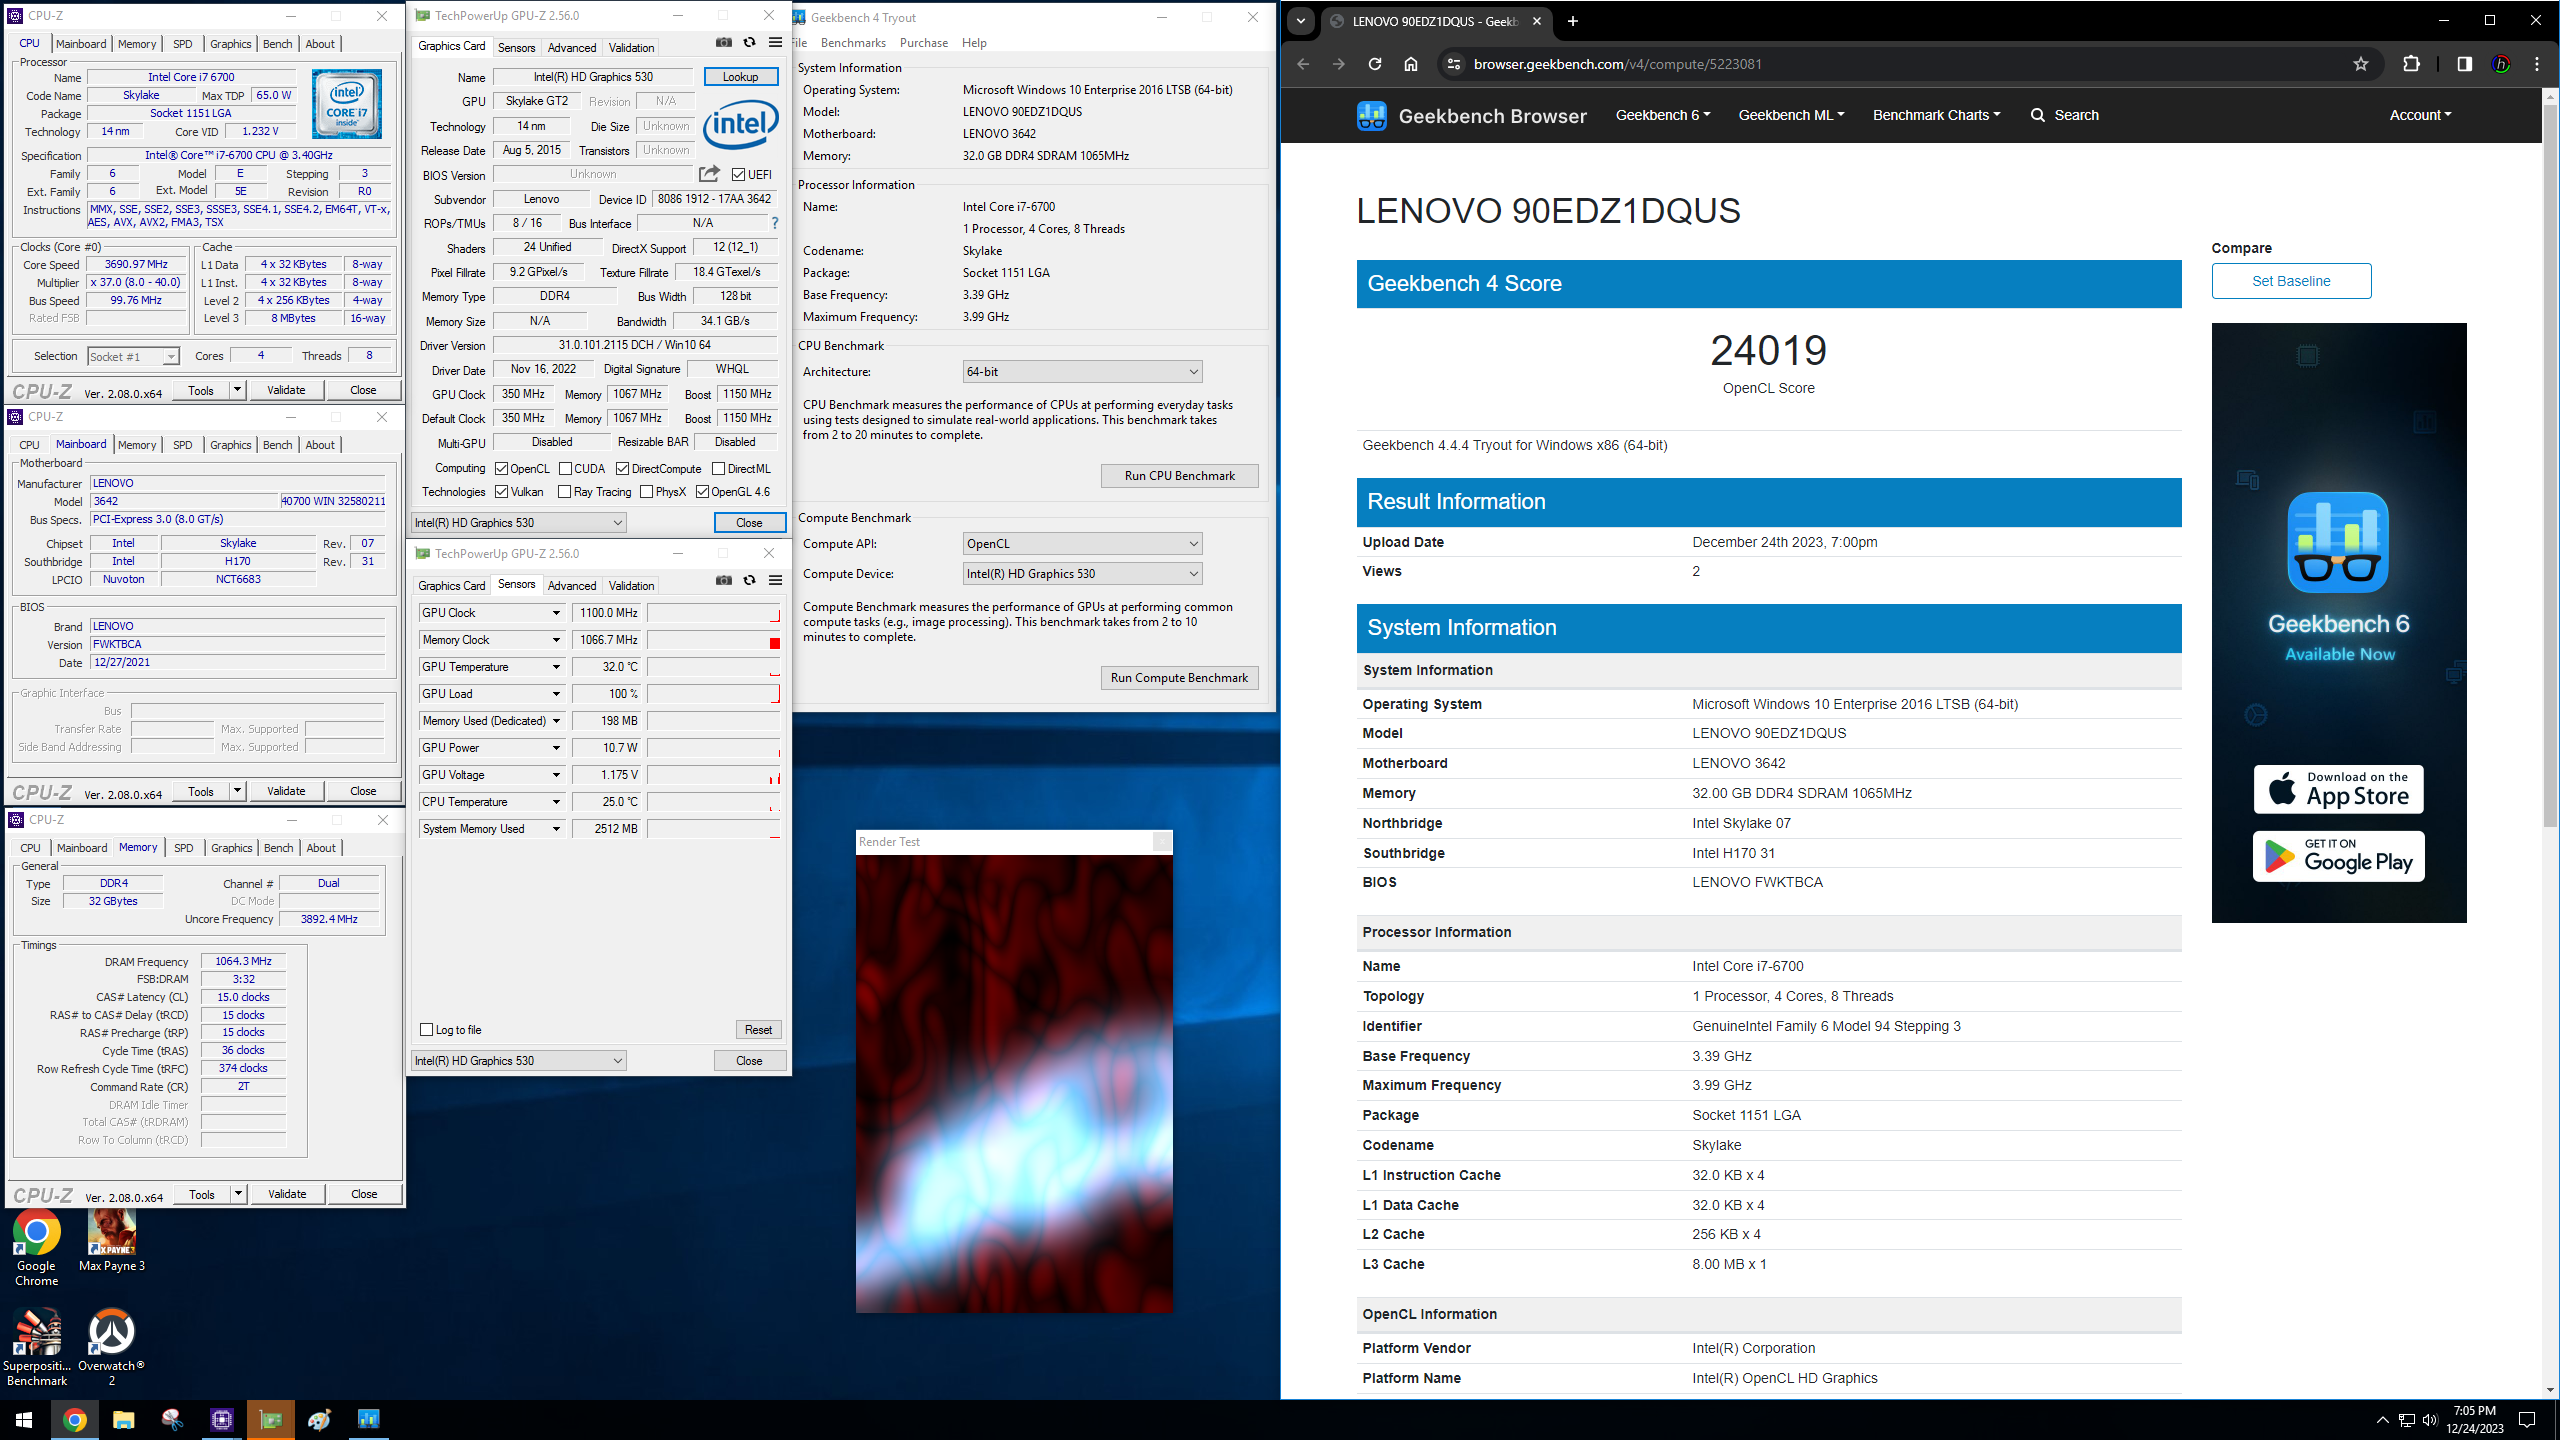Open GPU-Z Graphics Card hamburger menu
2560x1440 pixels.
click(775, 43)
